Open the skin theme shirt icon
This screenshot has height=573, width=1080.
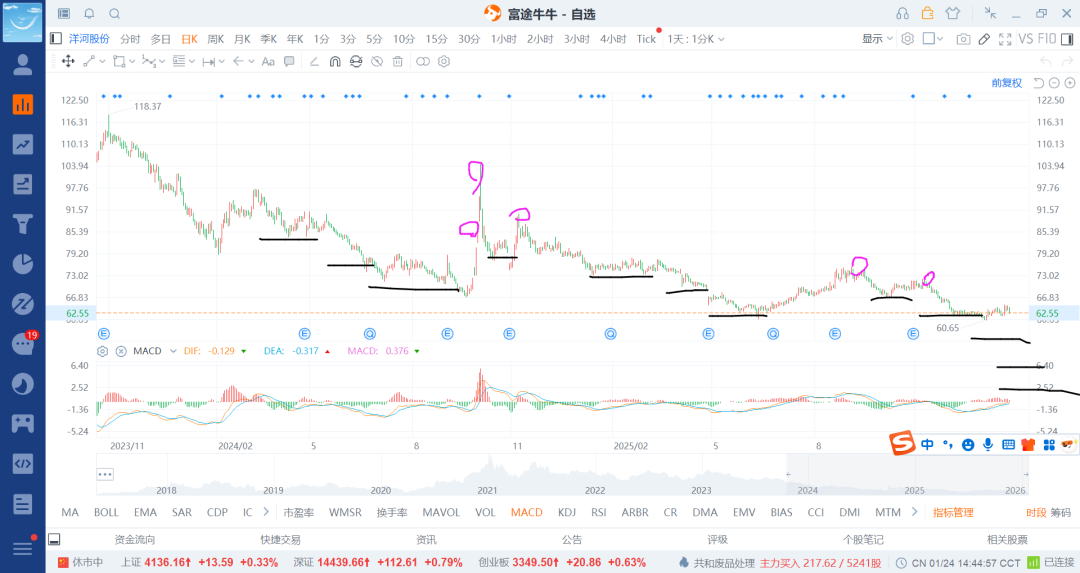(x=953, y=14)
